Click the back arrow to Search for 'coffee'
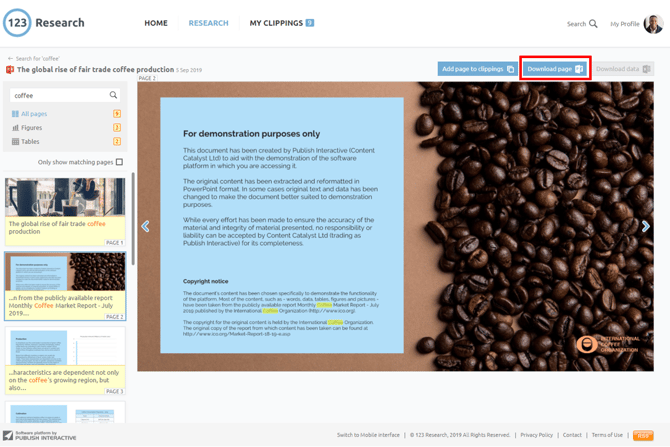 click(x=10, y=59)
